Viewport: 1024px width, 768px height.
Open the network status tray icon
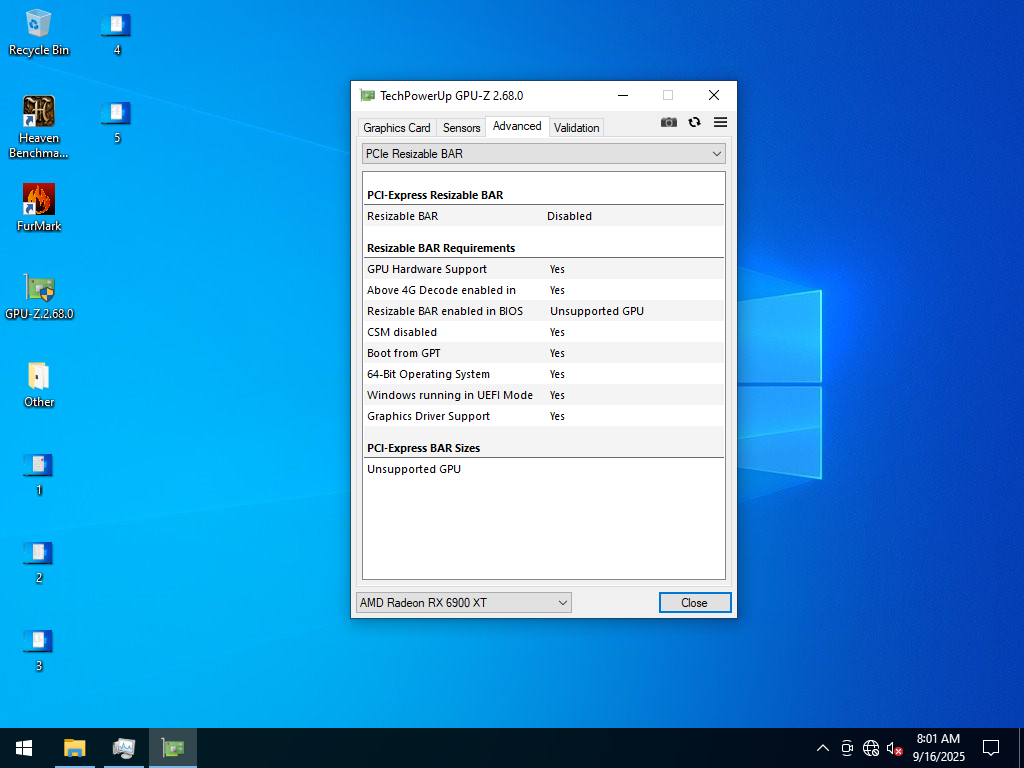(x=871, y=748)
